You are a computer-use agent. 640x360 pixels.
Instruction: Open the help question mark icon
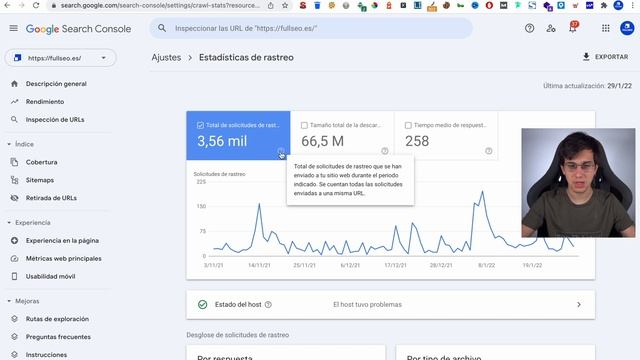coord(529,28)
